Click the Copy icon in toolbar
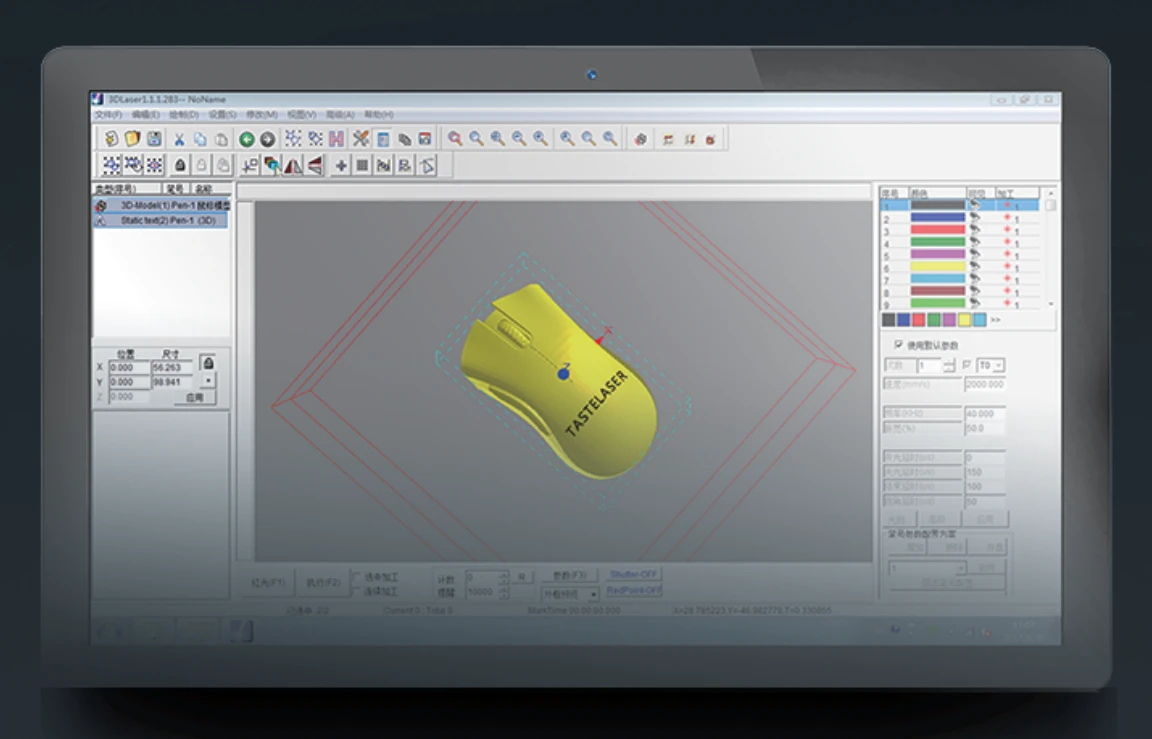The width and height of the screenshot is (1152, 739). [200, 139]
